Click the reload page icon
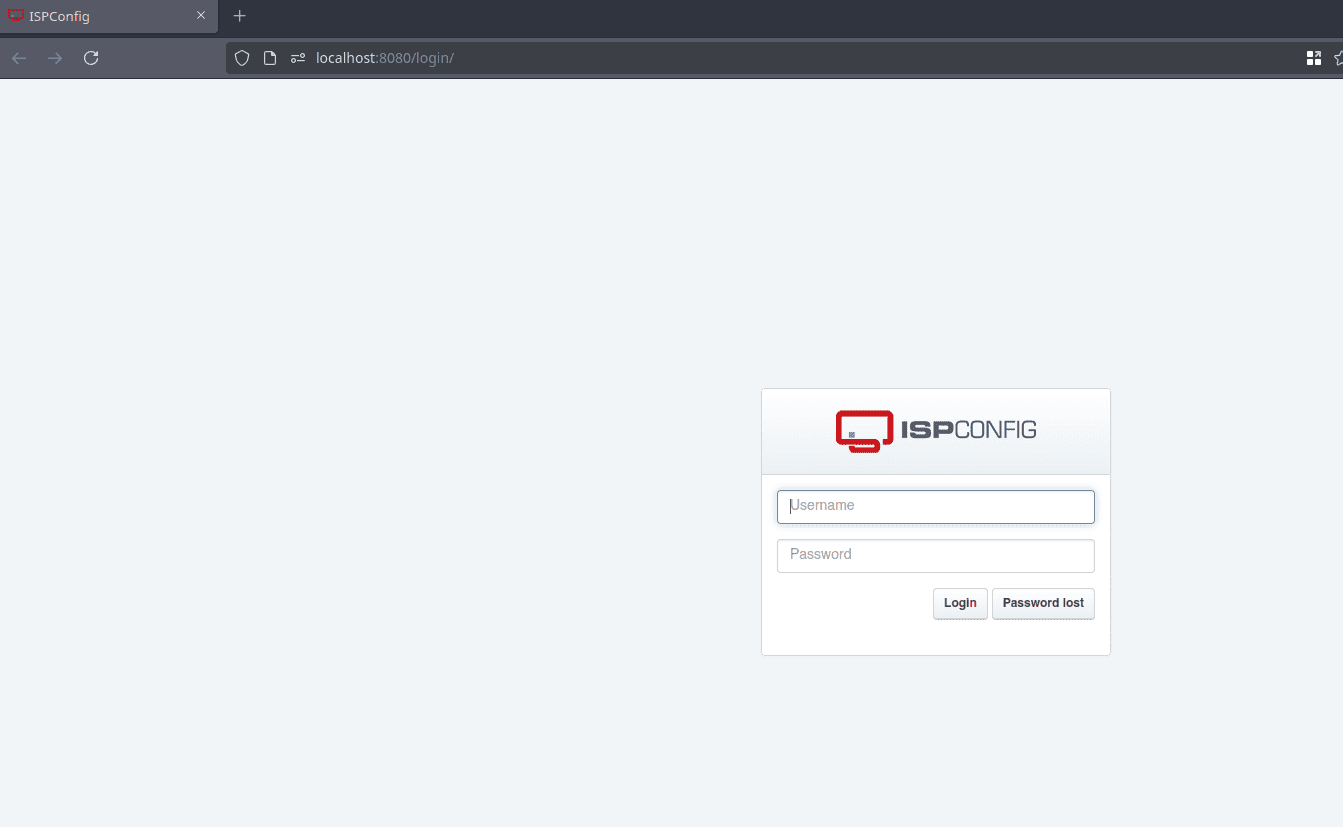Image resolution: width=1343 pixels, height=827 pixels. click(91, 58)
